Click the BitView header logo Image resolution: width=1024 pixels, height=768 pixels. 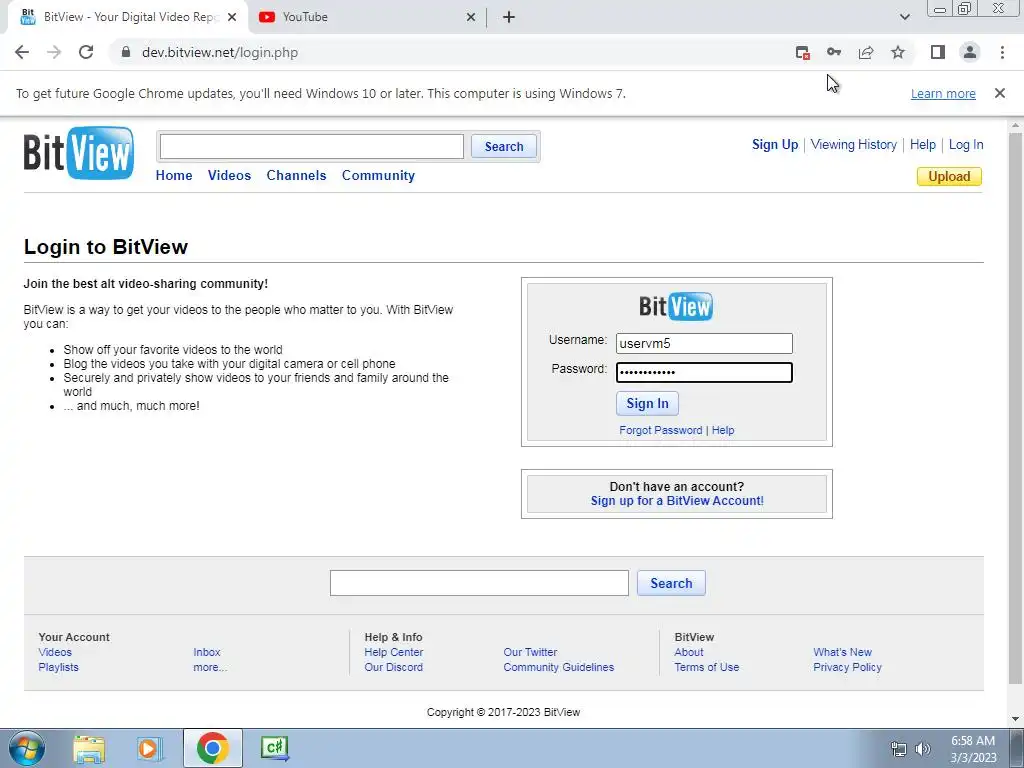click(78, 153)
